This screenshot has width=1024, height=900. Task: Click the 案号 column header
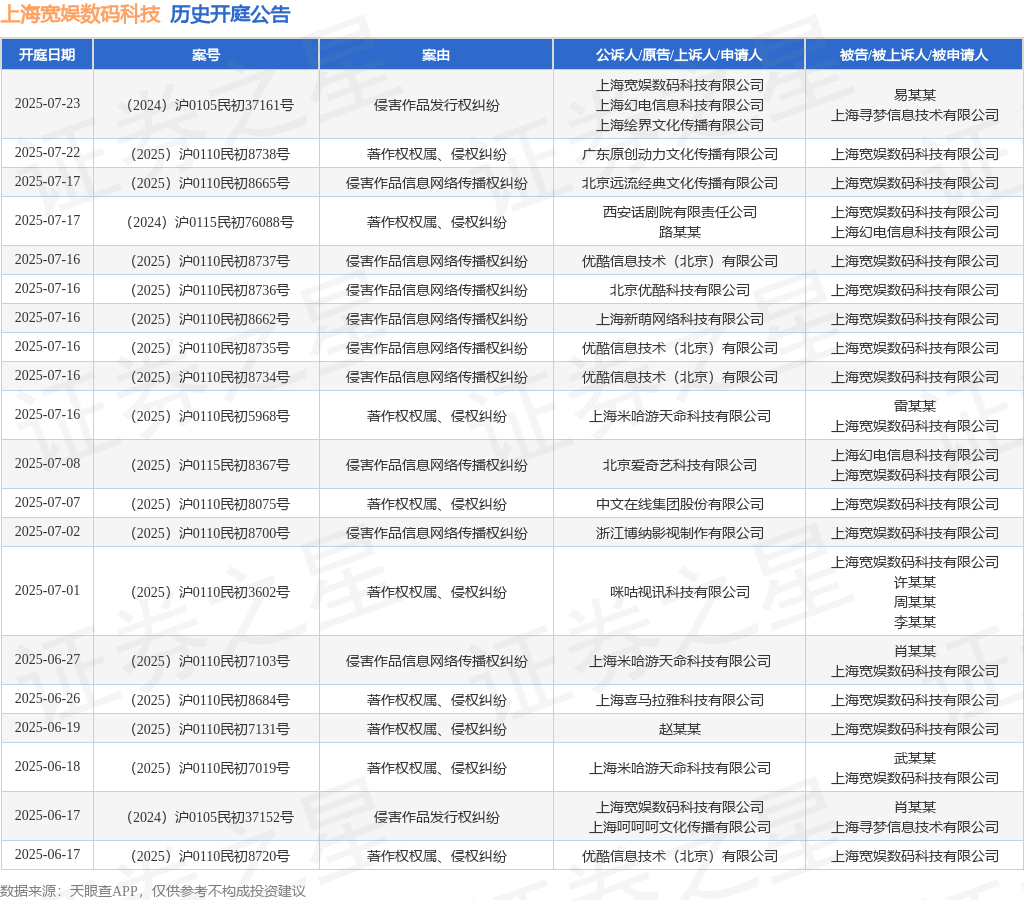206,55
